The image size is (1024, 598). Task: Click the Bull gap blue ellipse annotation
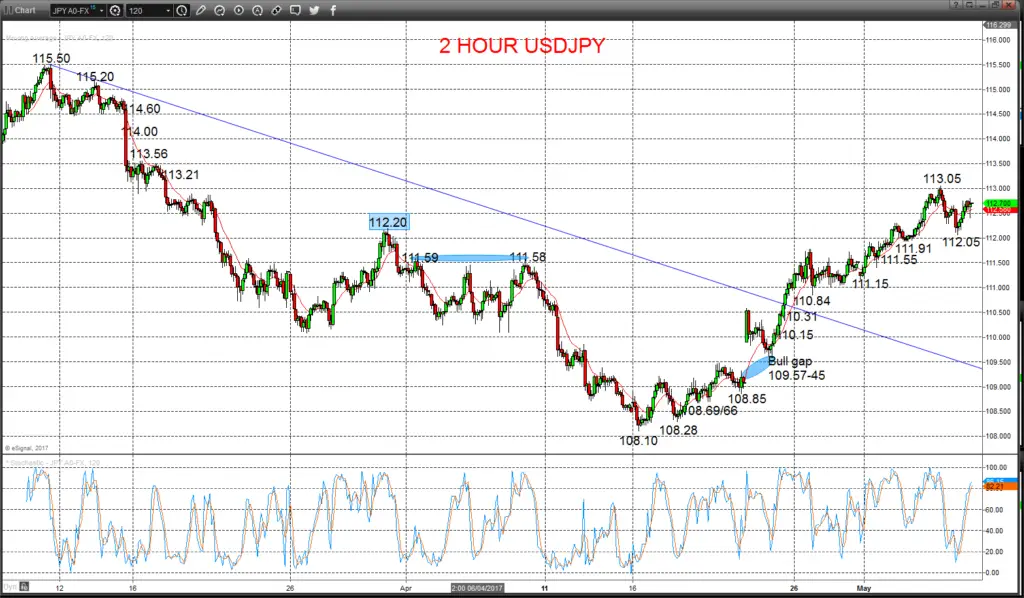coord(756,368)
